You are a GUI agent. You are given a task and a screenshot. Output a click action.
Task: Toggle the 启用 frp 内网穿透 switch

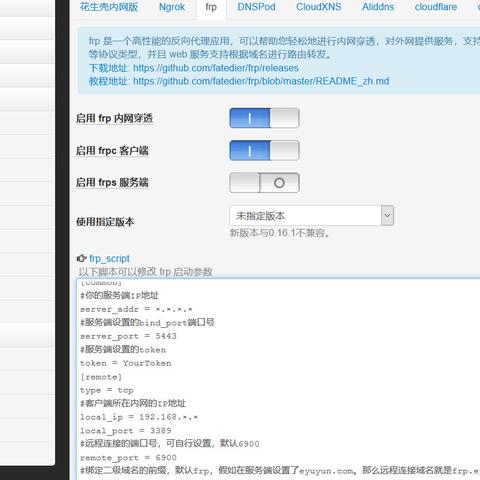pos(264,118)
